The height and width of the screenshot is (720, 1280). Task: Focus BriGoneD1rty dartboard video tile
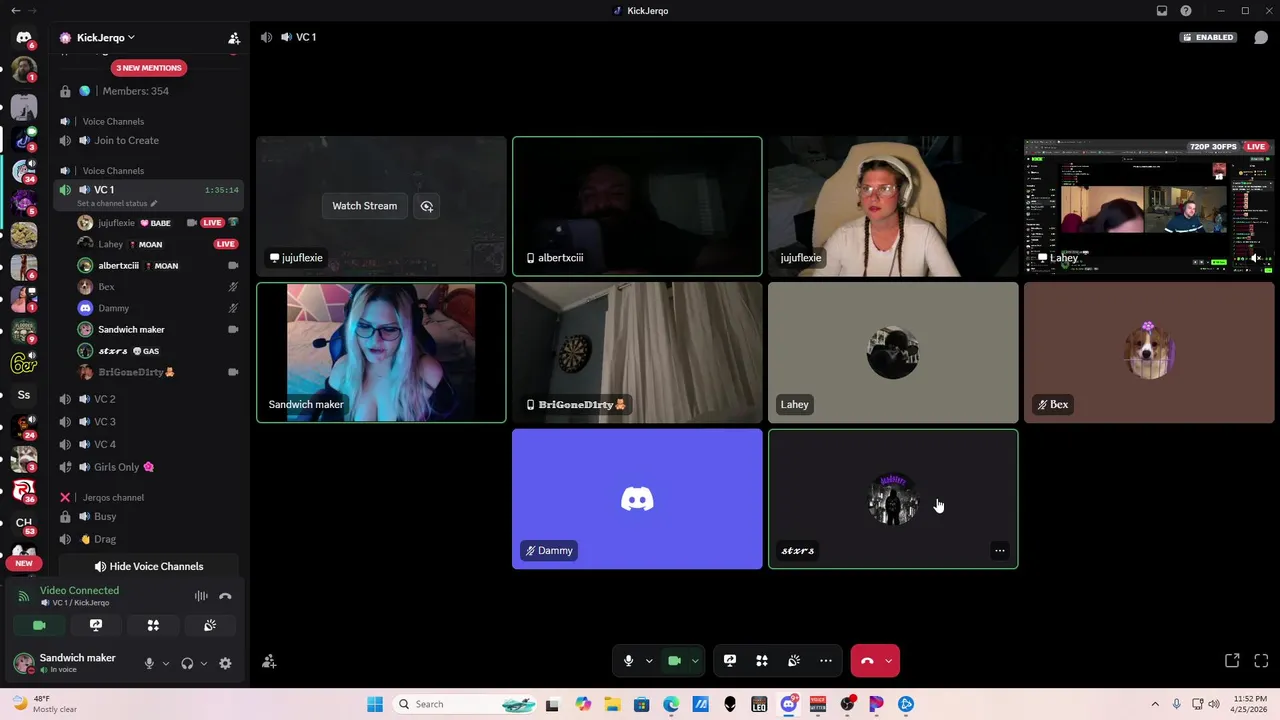pyautogui.click(x=637, y=352)
